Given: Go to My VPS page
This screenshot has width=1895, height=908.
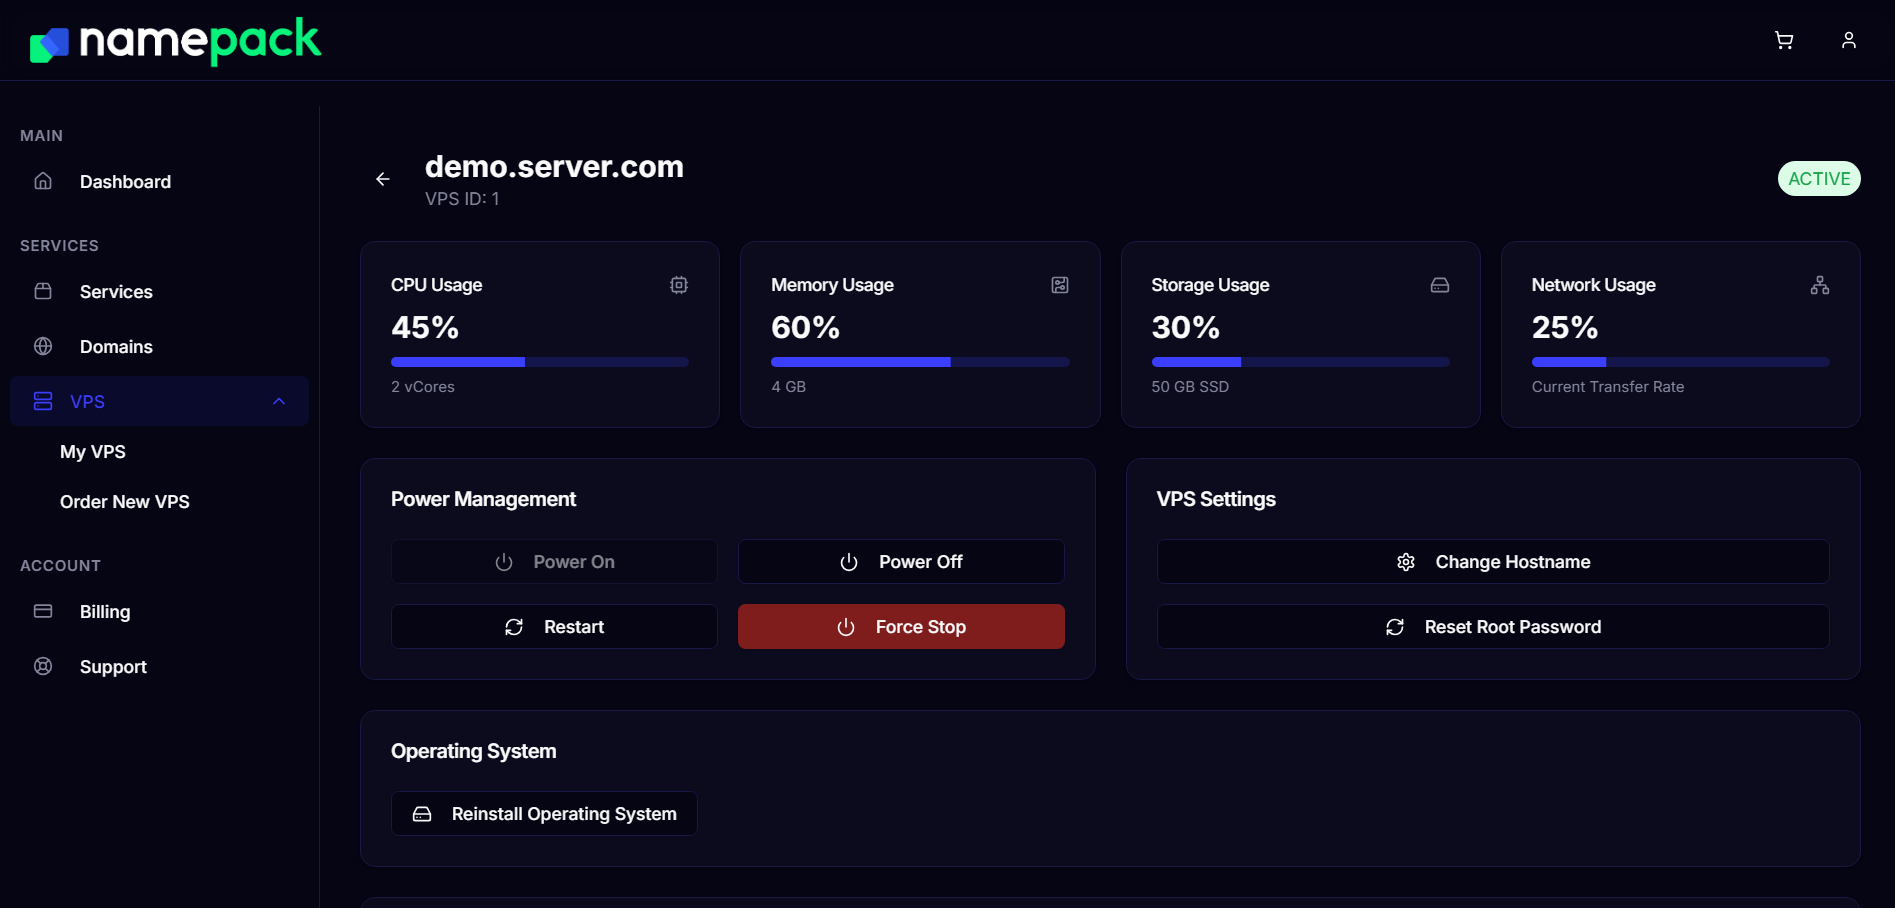Looking at the screenshot, I should [92, 451].
